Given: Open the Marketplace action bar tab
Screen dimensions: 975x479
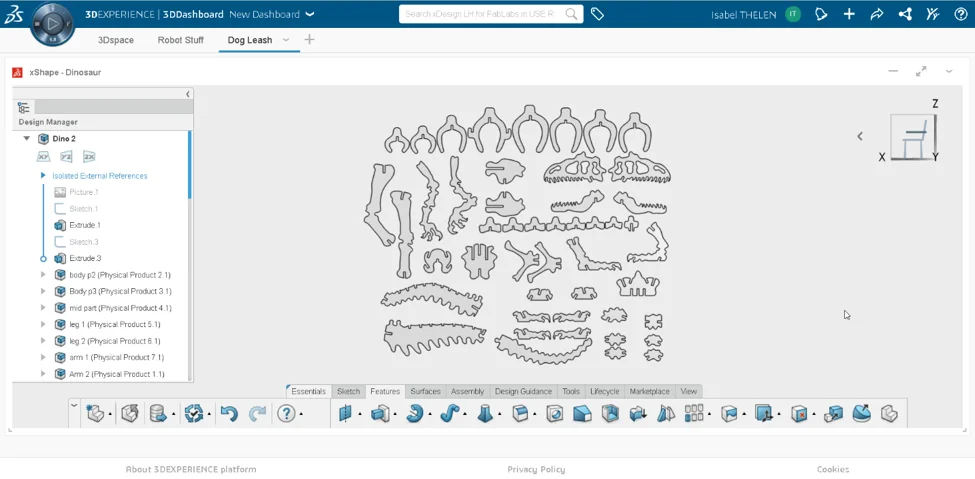Looking at the screenshot, I should click(649, 391).
